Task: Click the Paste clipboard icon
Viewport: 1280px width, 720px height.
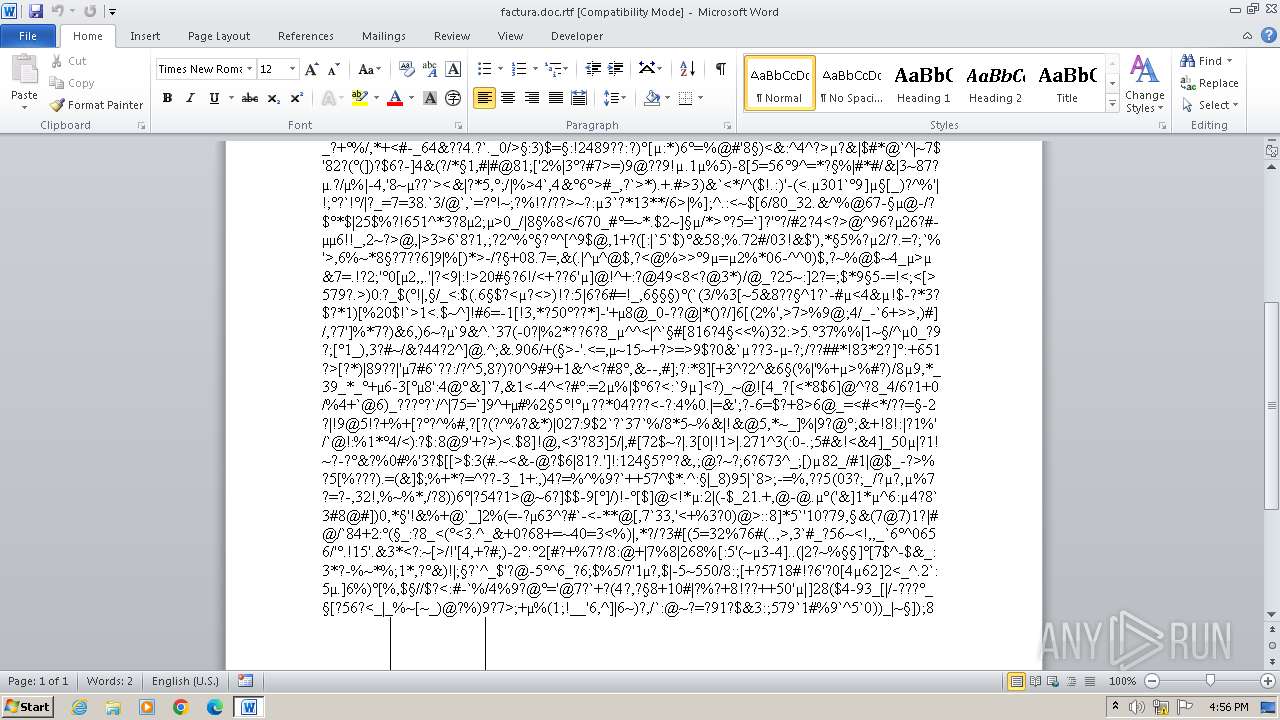Action: coord(24,70)
